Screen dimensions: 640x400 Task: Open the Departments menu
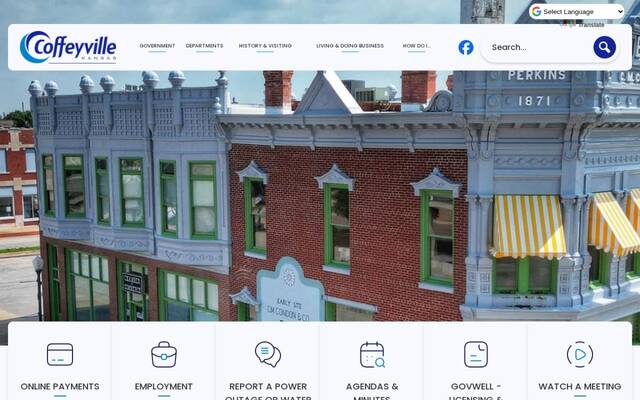pyautogui.click(x=204, y=46)
